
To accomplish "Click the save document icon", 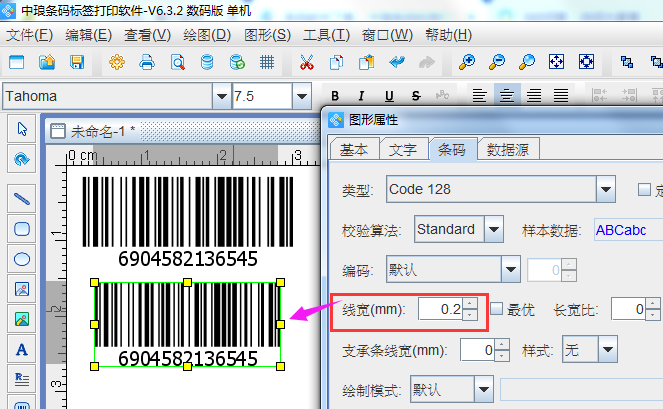I will tap(76, 62).
